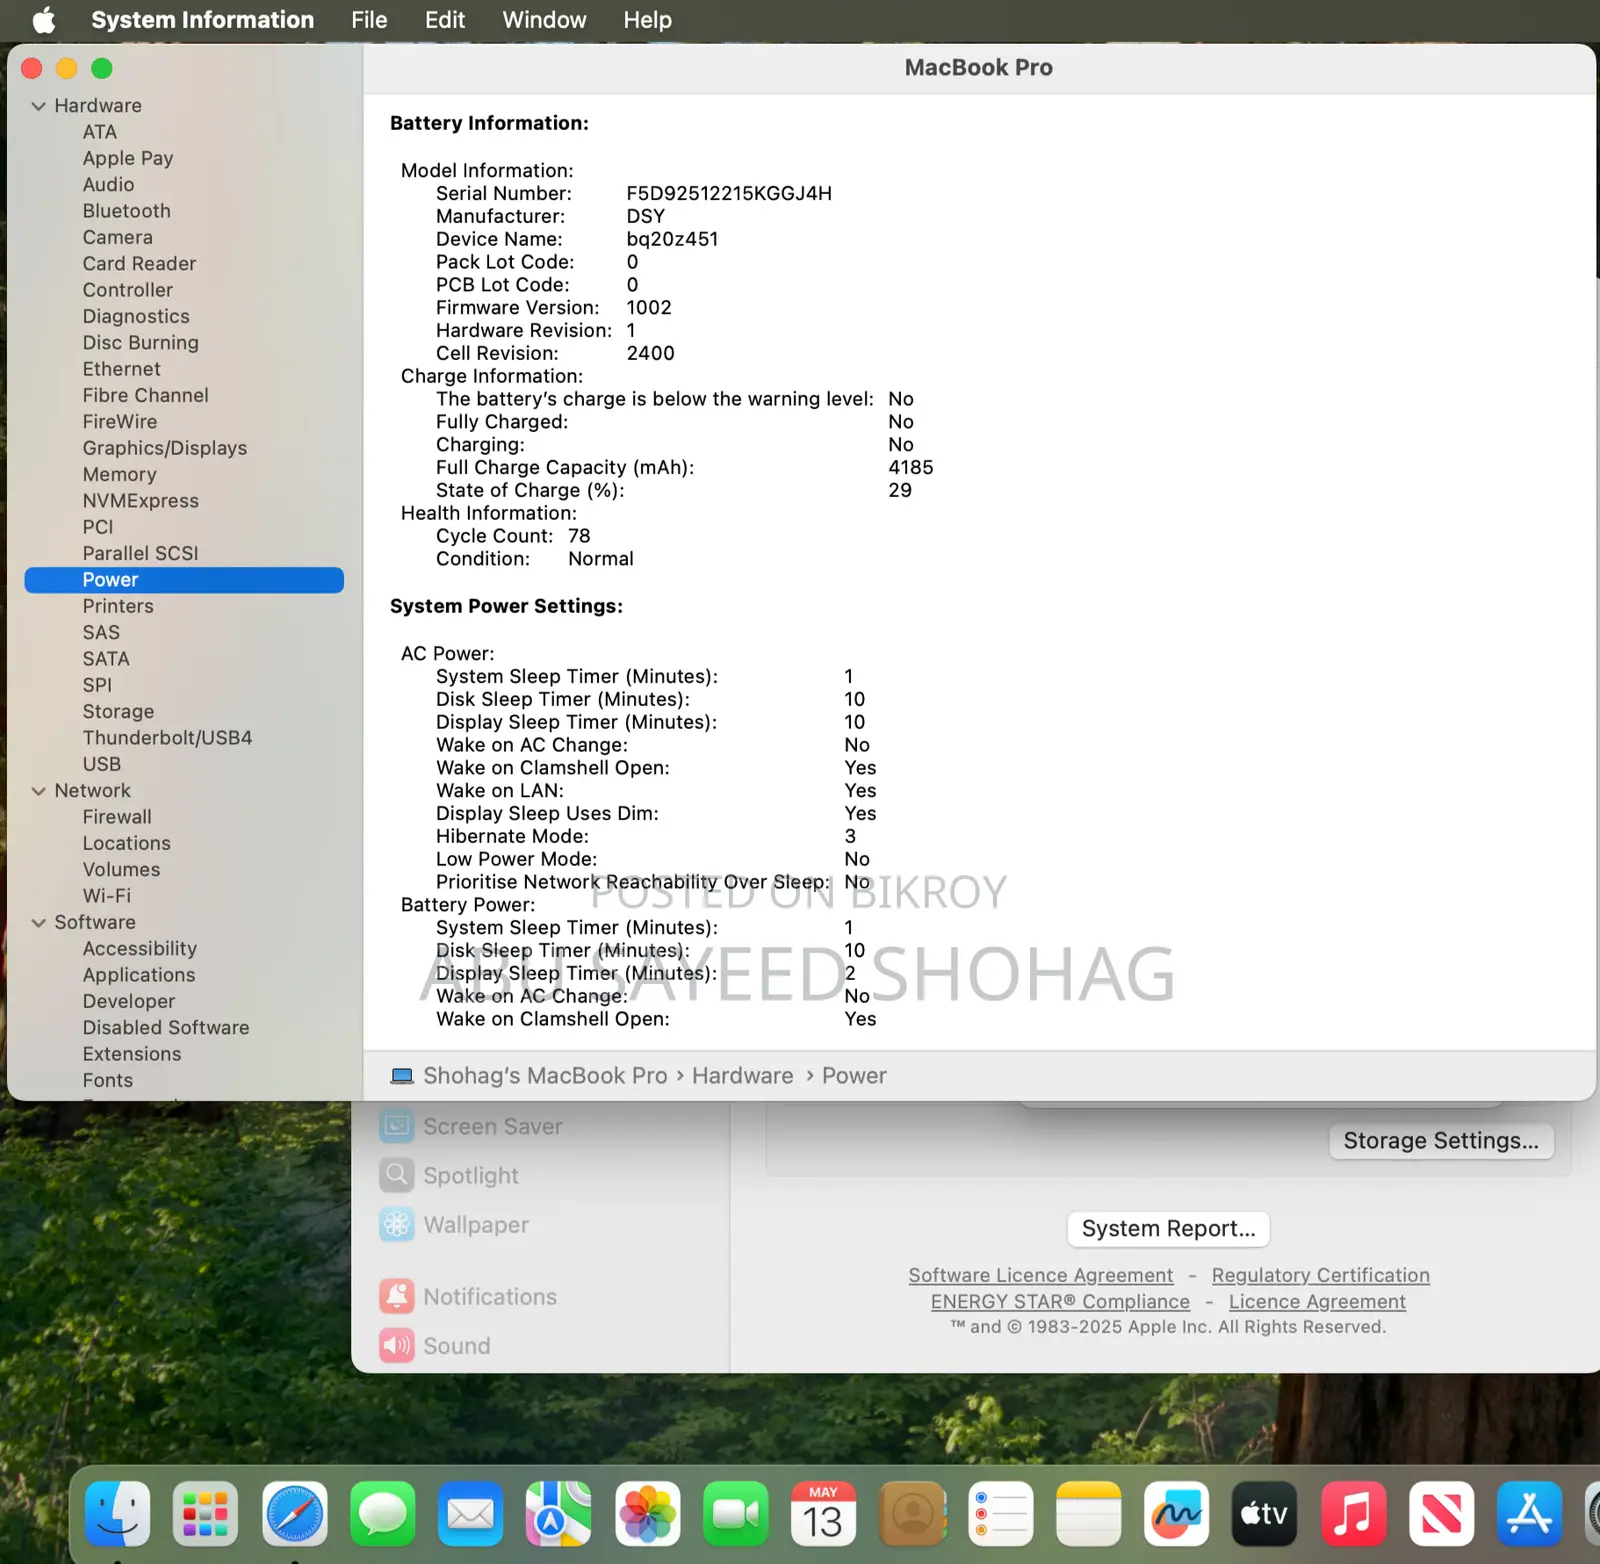Collapse the Network section
This screenshot has width=1600, height=1564.
click(x=38, y=791)
